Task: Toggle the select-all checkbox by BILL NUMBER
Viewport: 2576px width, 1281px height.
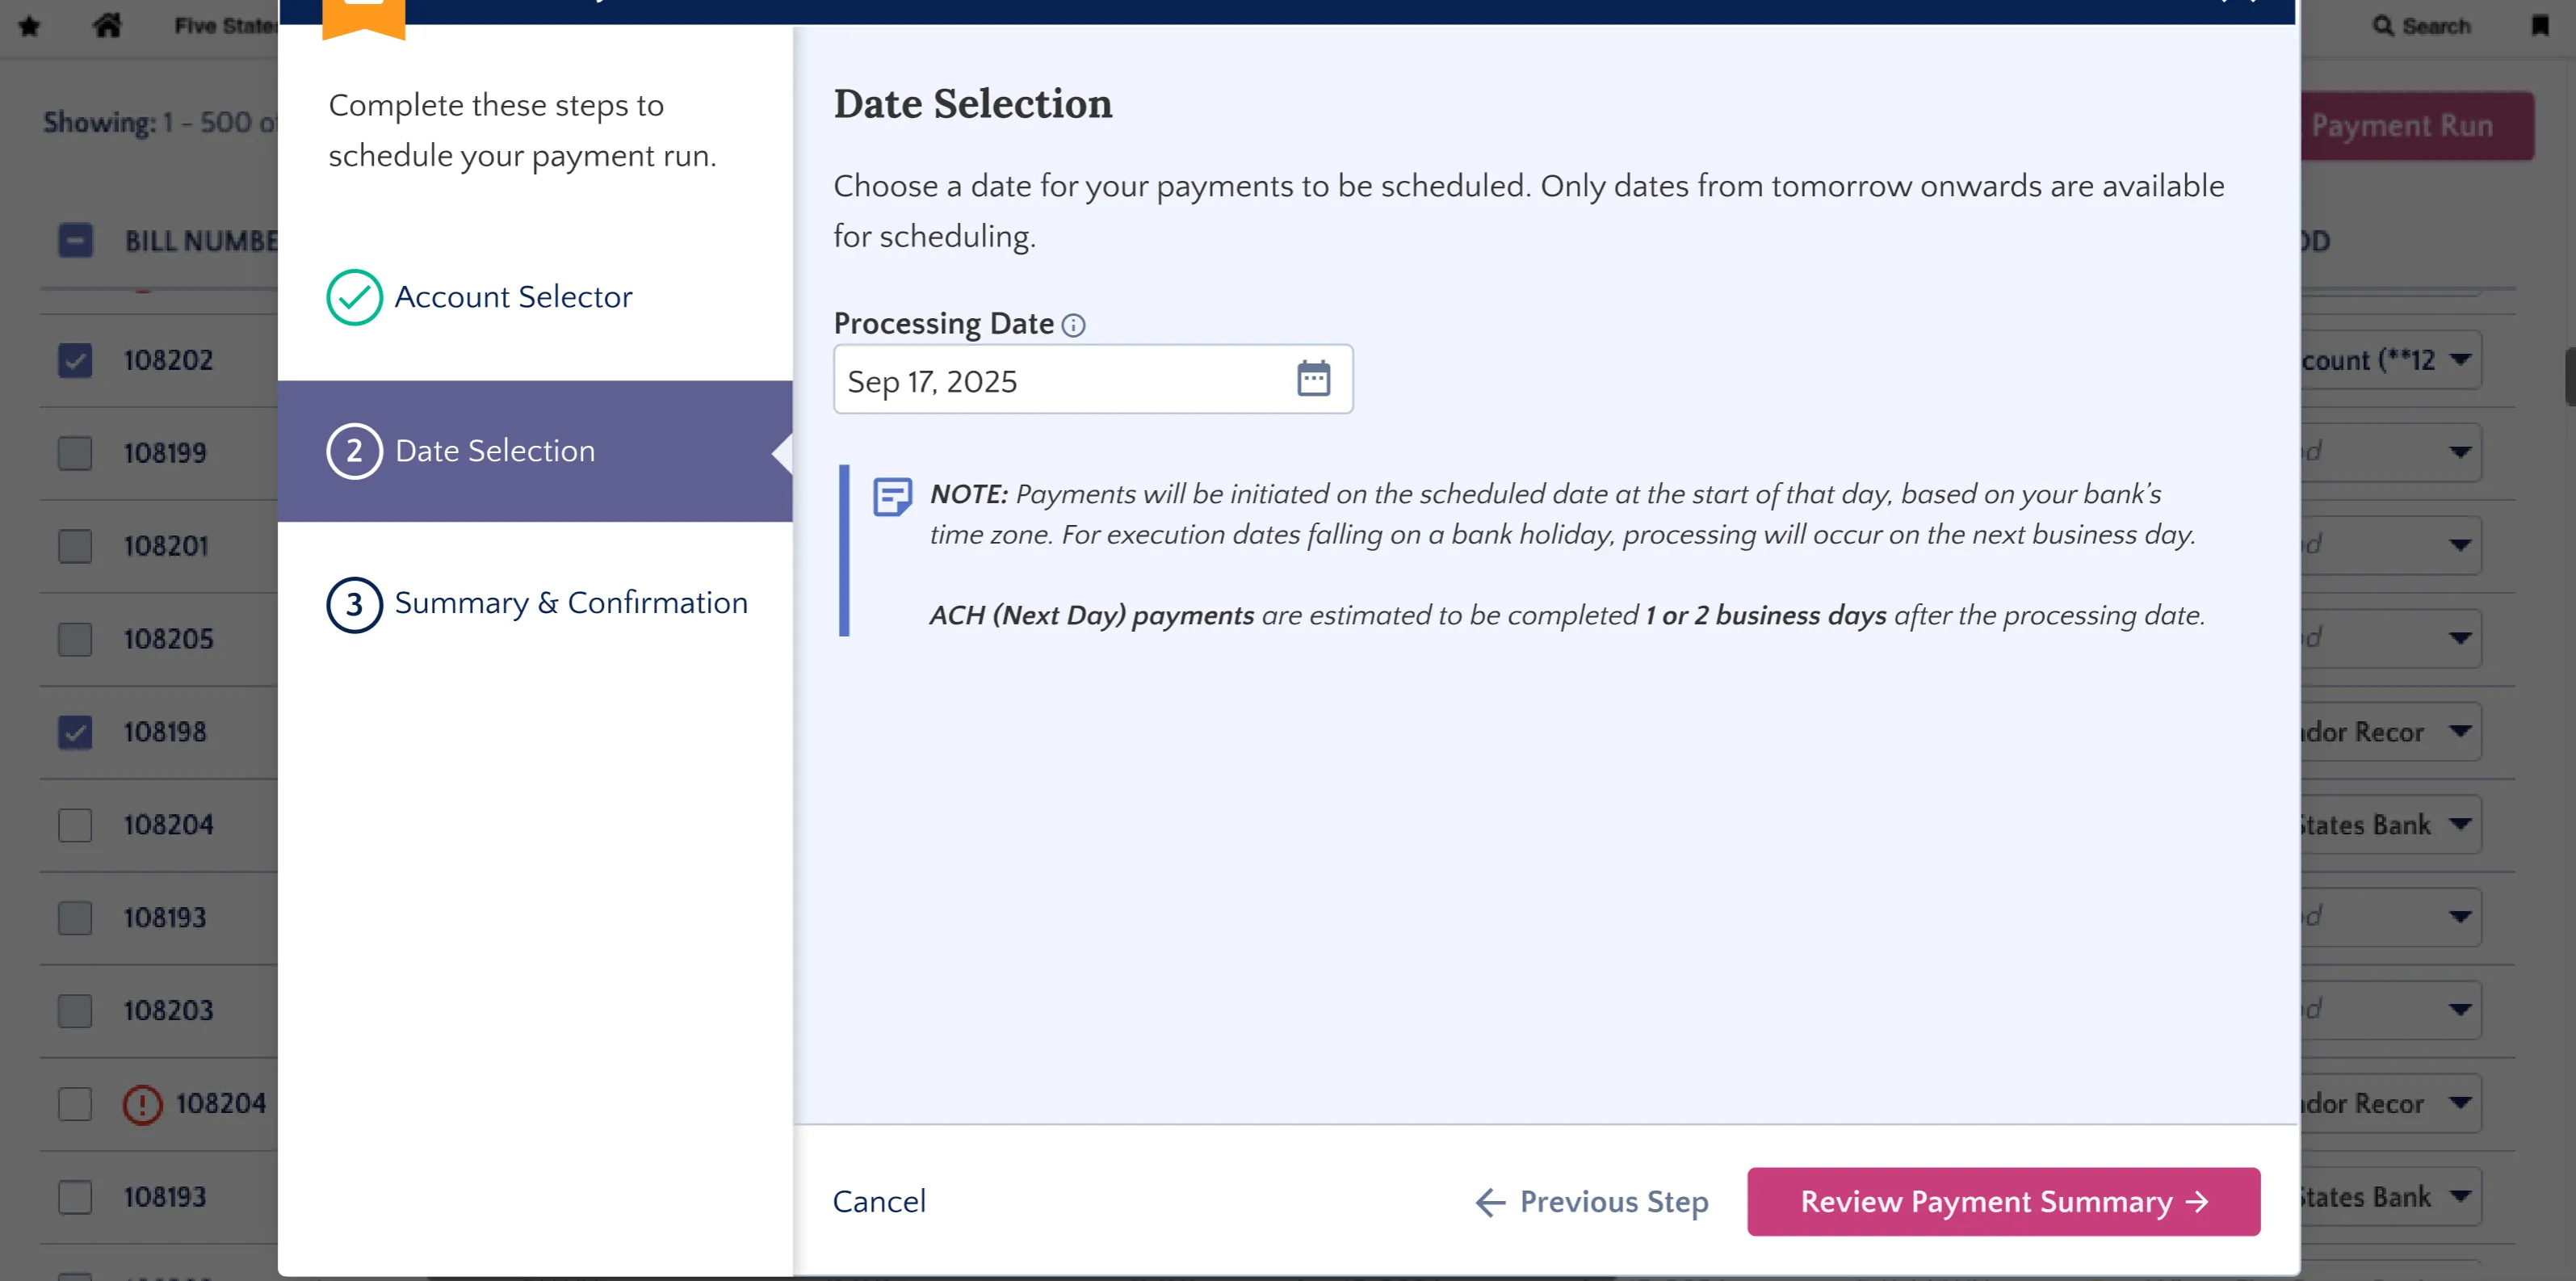Action: point(75,240)
